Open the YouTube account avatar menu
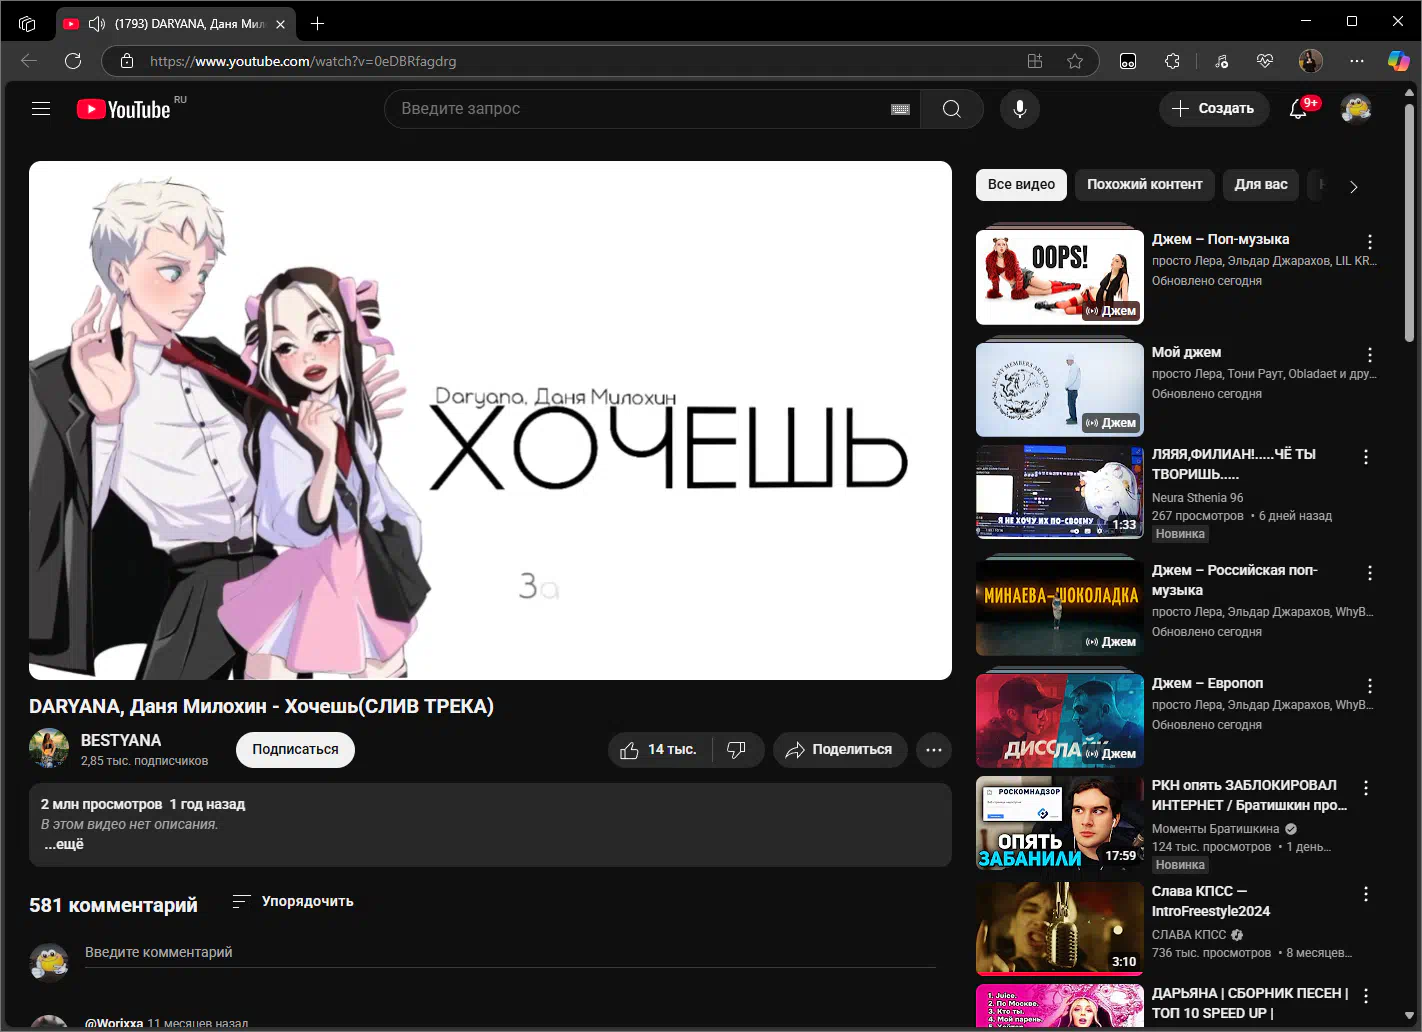The width and height of the screenshot is (1422, 1032). pos(1356,109)
